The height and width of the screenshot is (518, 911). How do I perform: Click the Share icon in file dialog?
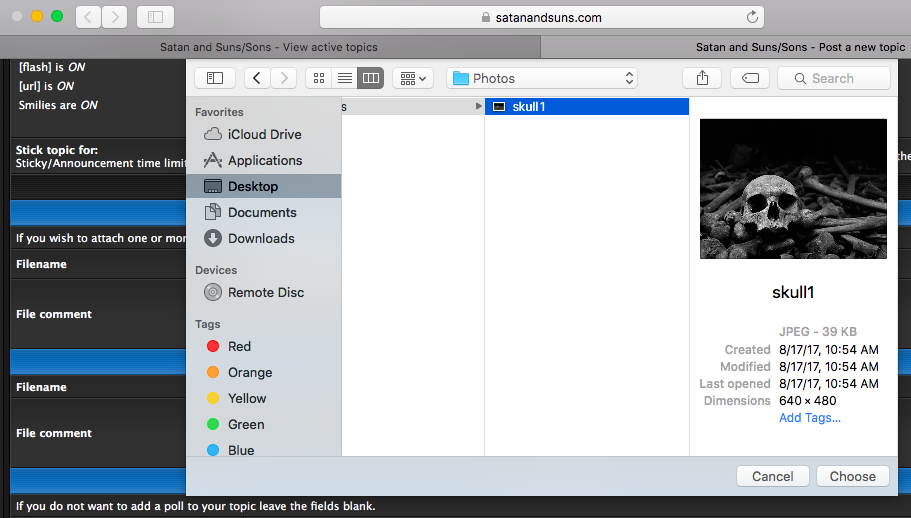coord(701,78)
